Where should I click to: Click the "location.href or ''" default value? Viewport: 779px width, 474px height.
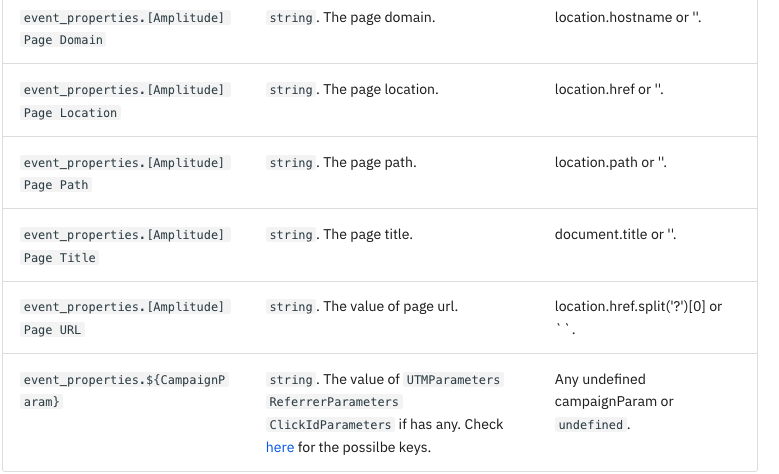pos(609,89)
